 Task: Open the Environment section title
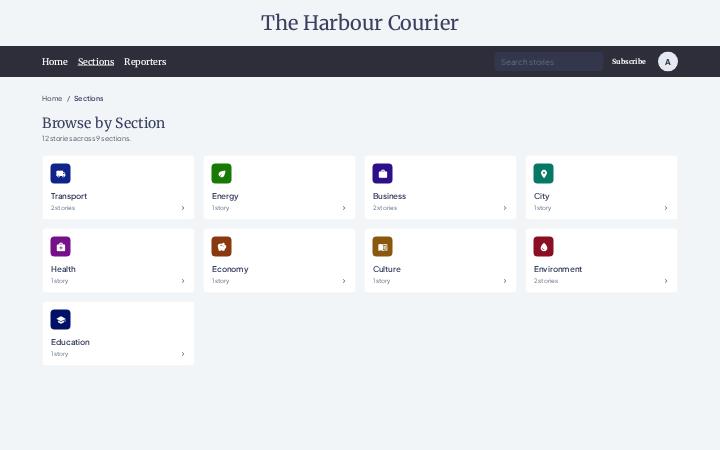pos(558,269)
